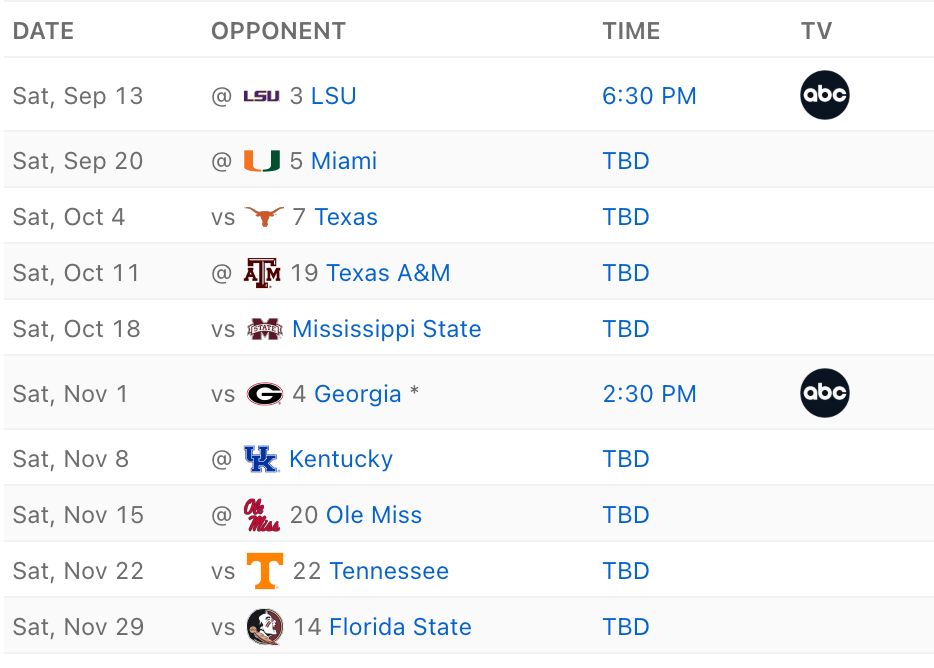The width and height of the screenshot is (934, 668).
Task: Follow the Georgia team link
Action: 357,394
